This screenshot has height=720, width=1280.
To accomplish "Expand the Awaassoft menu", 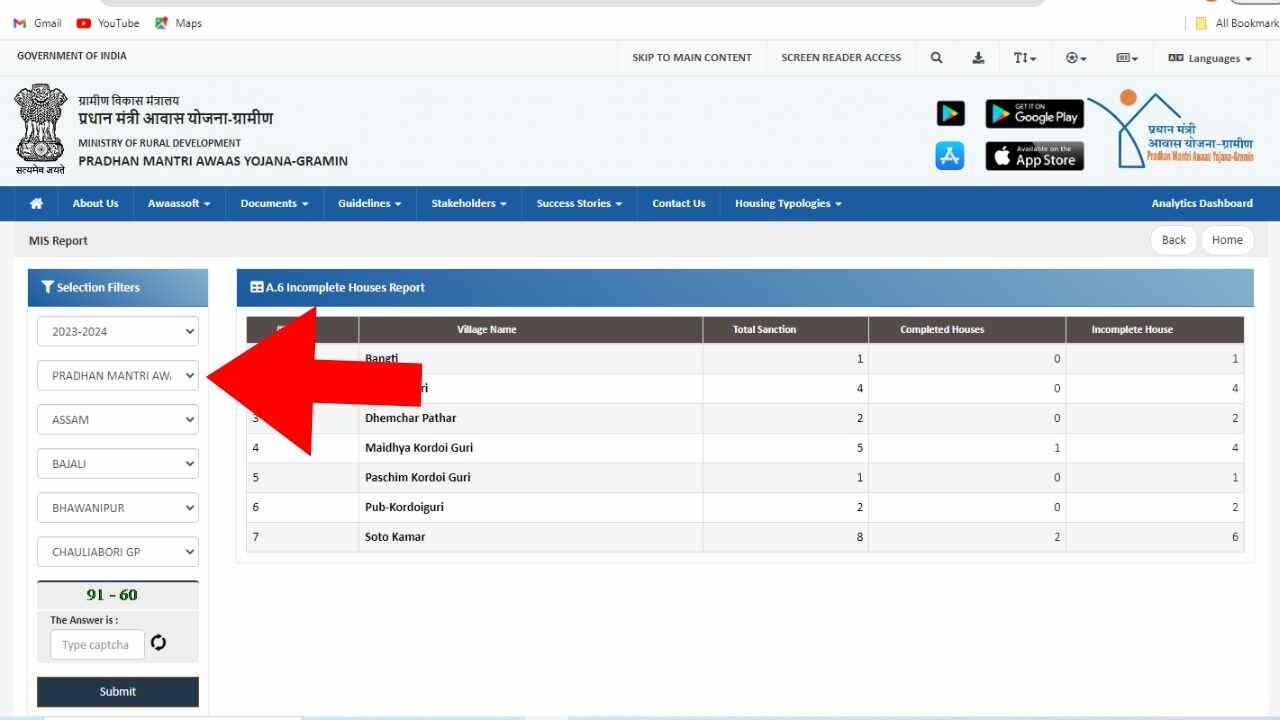I will 179,203.
